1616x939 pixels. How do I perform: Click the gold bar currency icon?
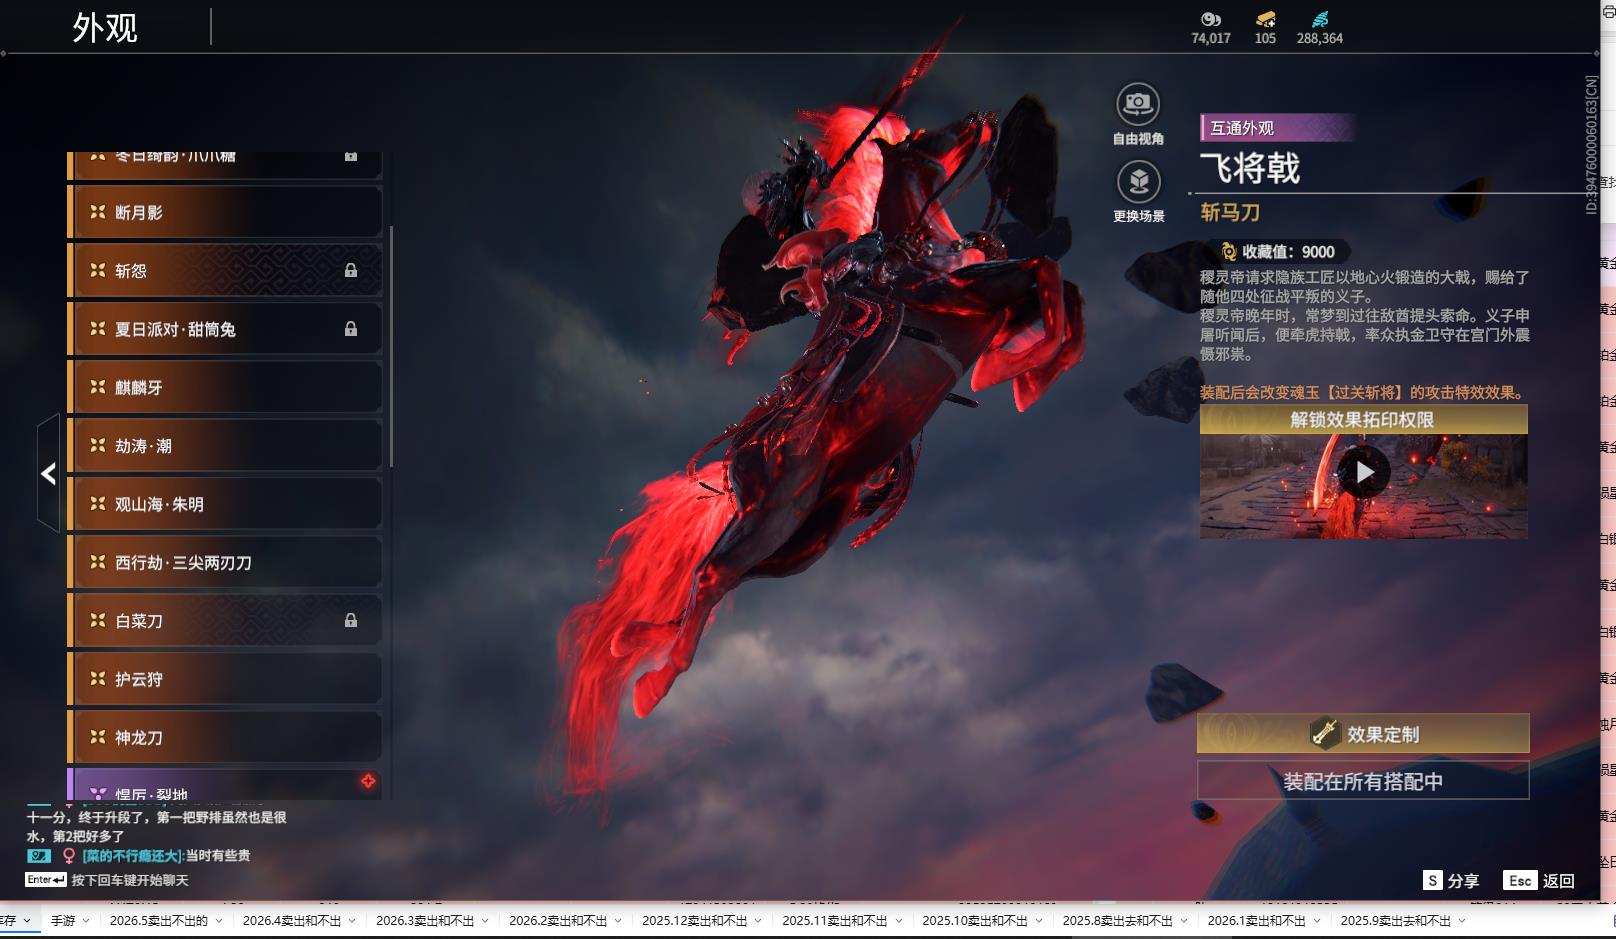point(1265,19)
